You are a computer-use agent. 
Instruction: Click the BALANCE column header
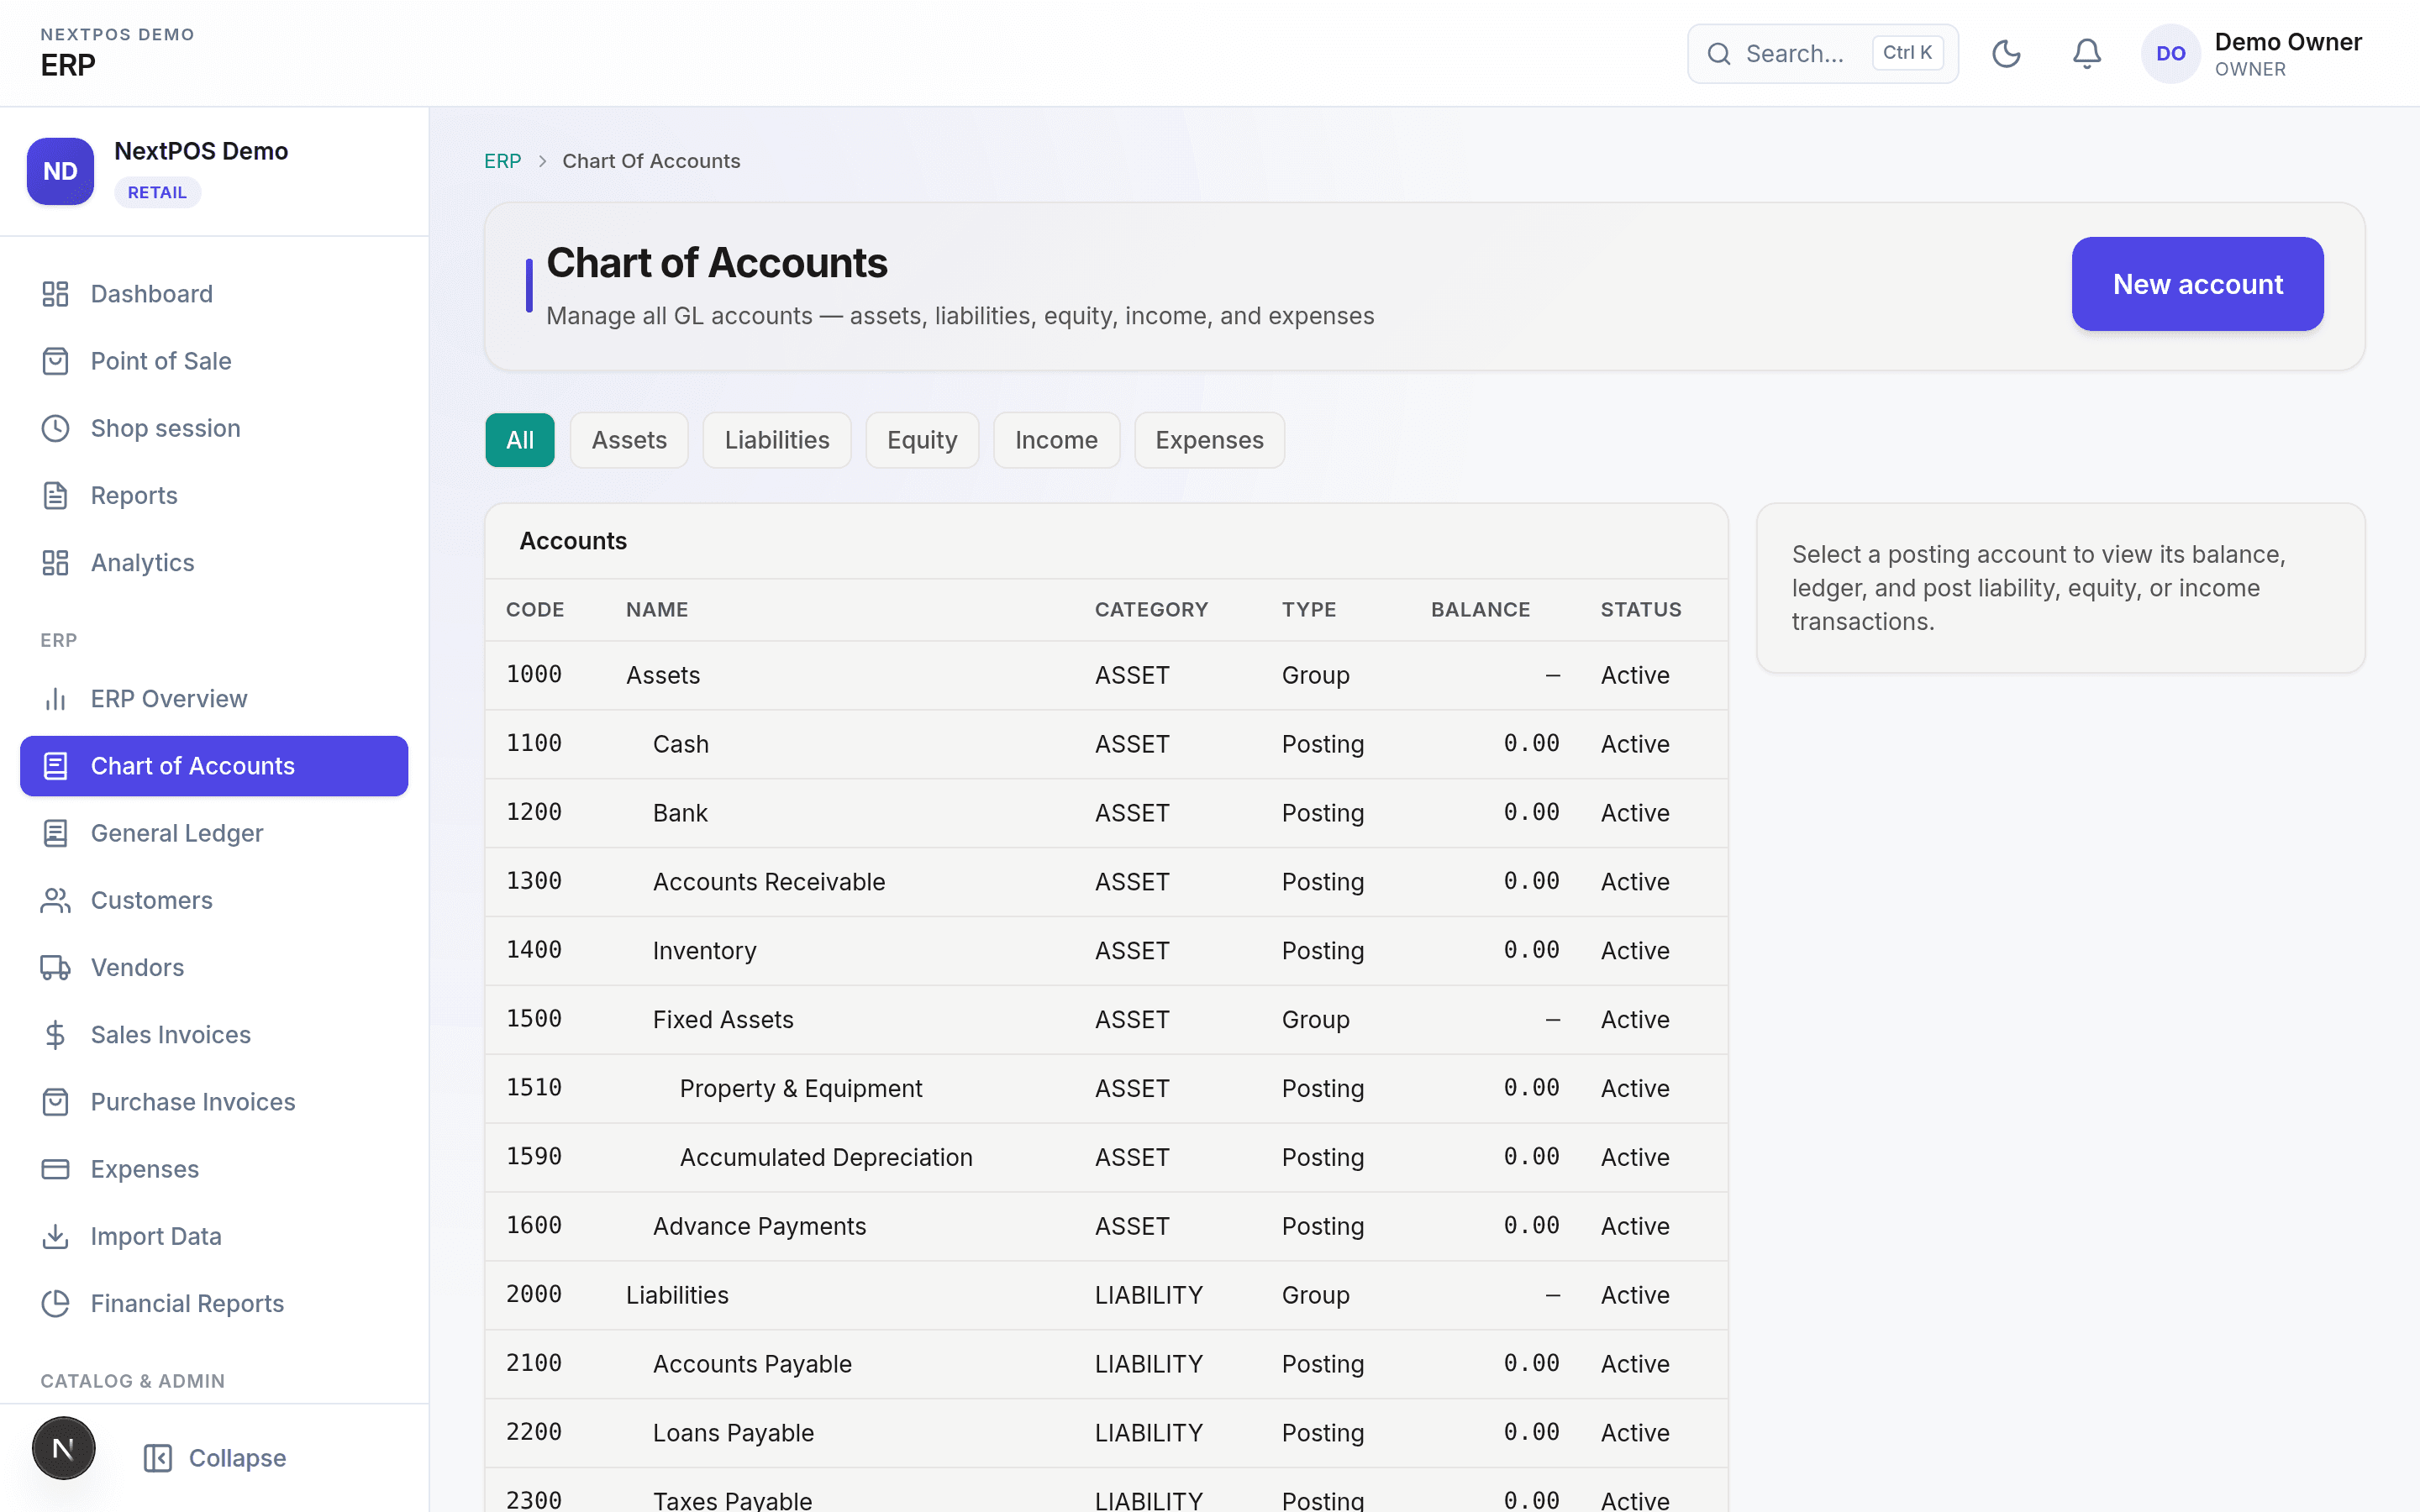pos(1480,610)
